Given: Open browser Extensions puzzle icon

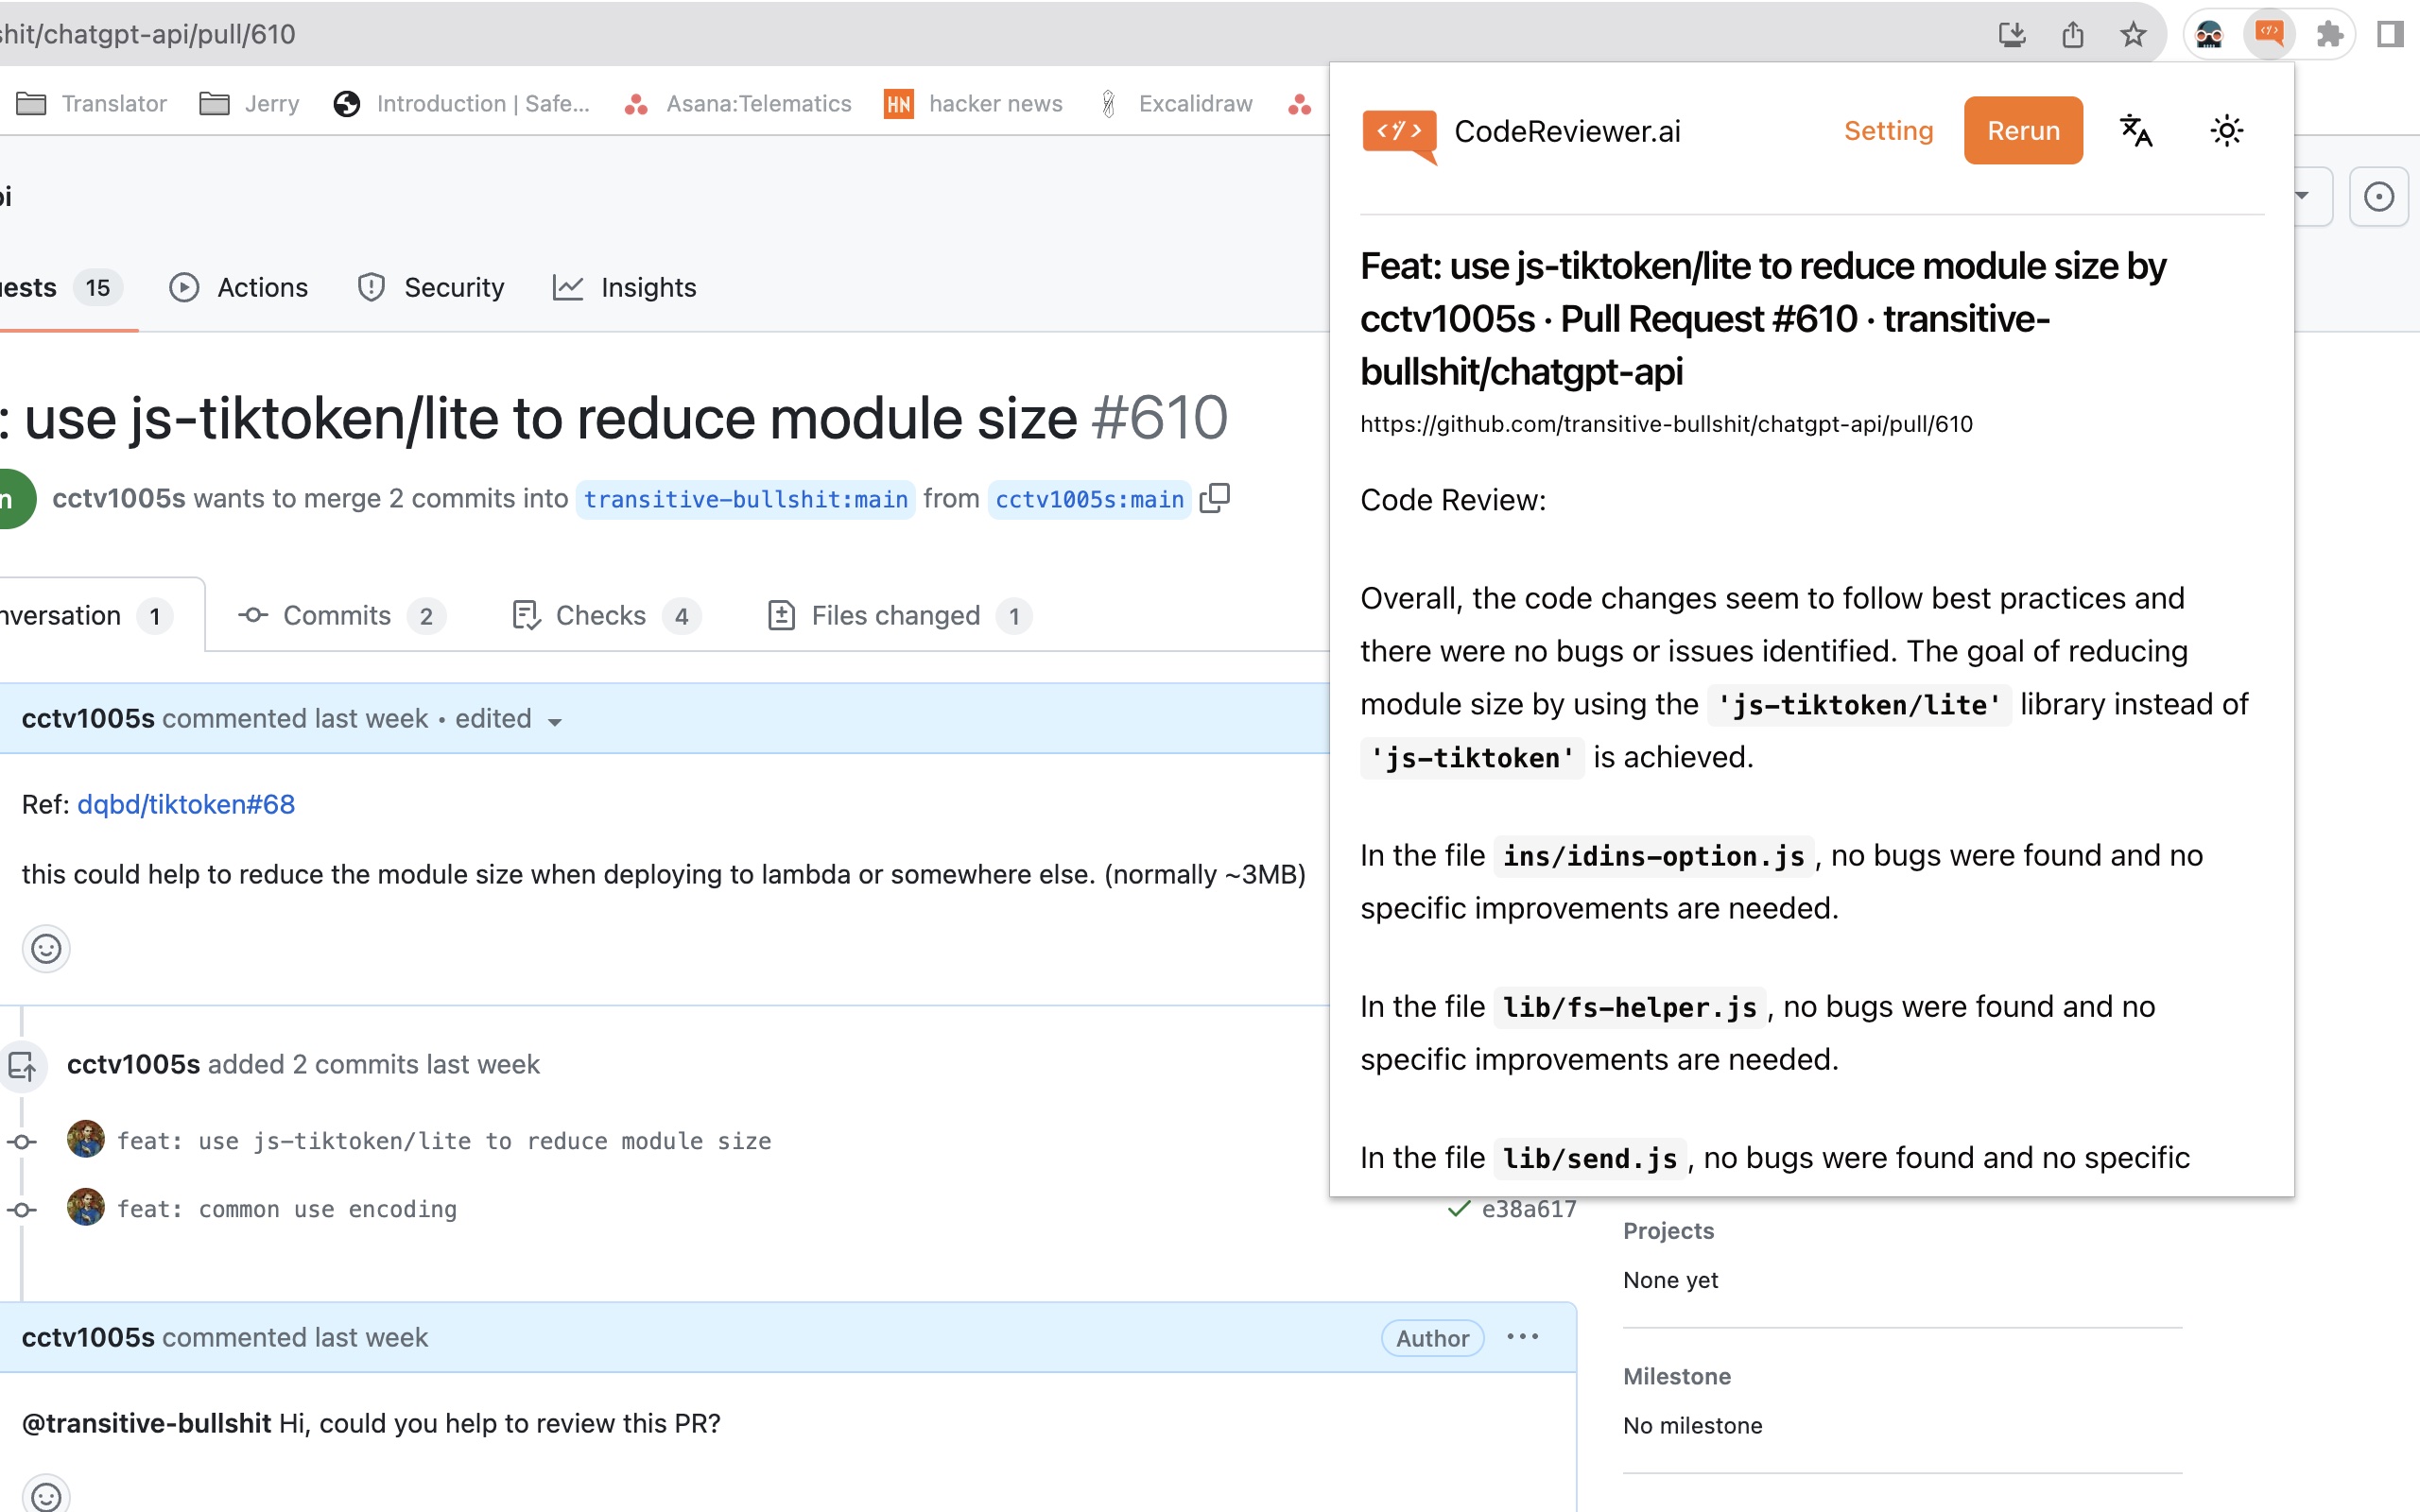Looking at the screenshot, I should click(2329, 34).
